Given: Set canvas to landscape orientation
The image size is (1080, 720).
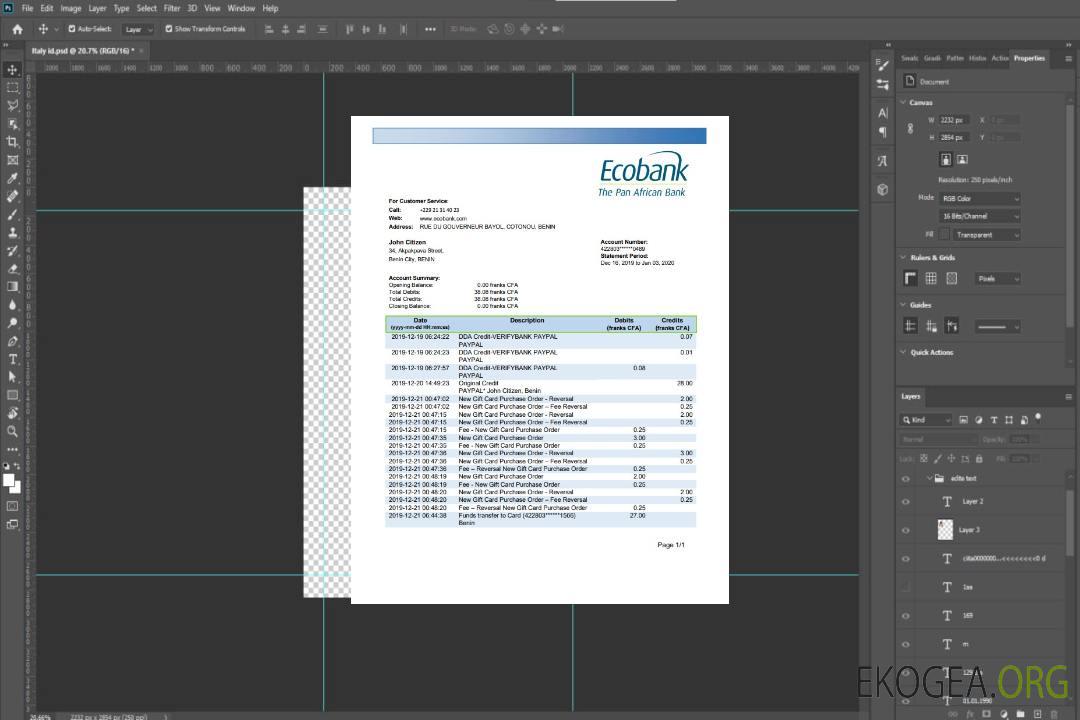Looking at the screenshot, I should coord(962,159).
